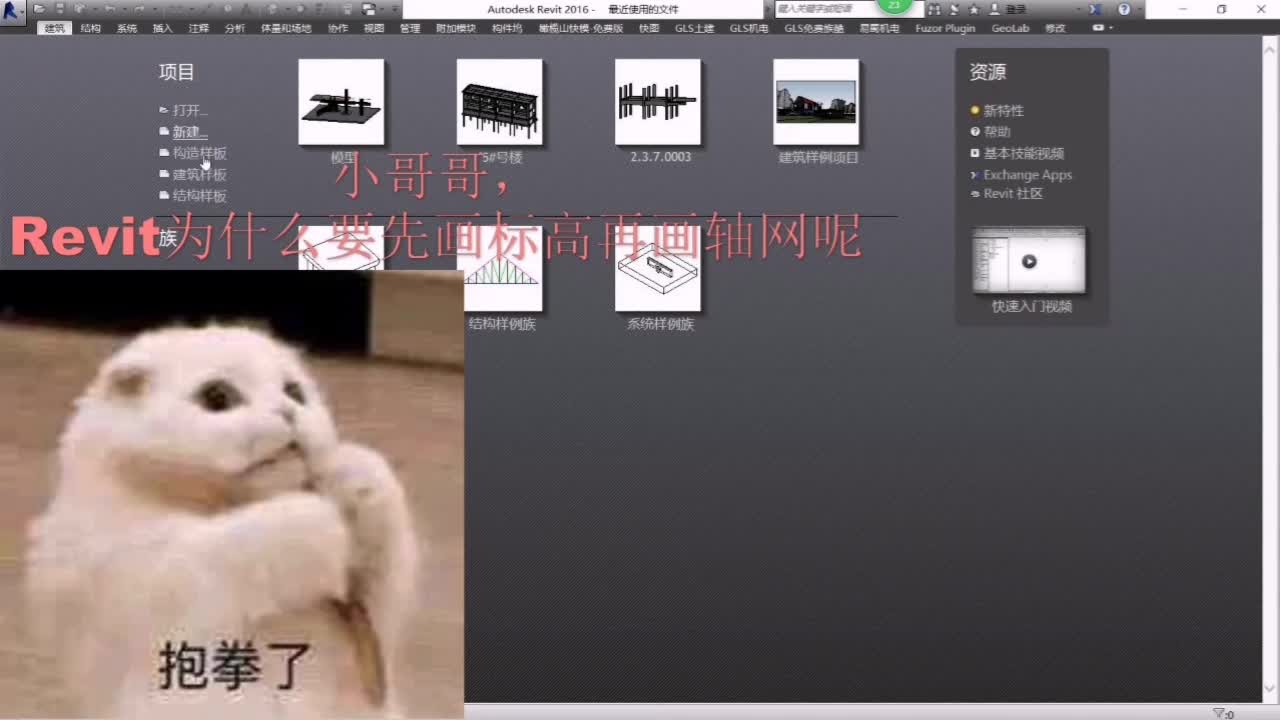The width and height of the screenshot is (1280, 720).
Task: Open the 构件坞 ribbon tab
Action: (x=507, y=28)
